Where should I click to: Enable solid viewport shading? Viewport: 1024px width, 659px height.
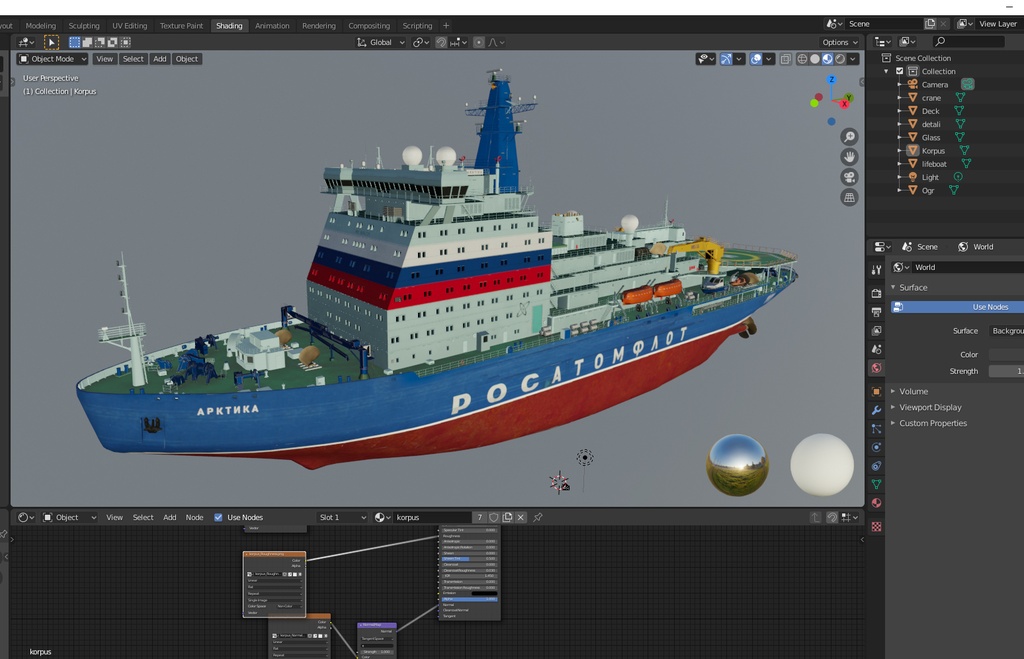point(815,59)
